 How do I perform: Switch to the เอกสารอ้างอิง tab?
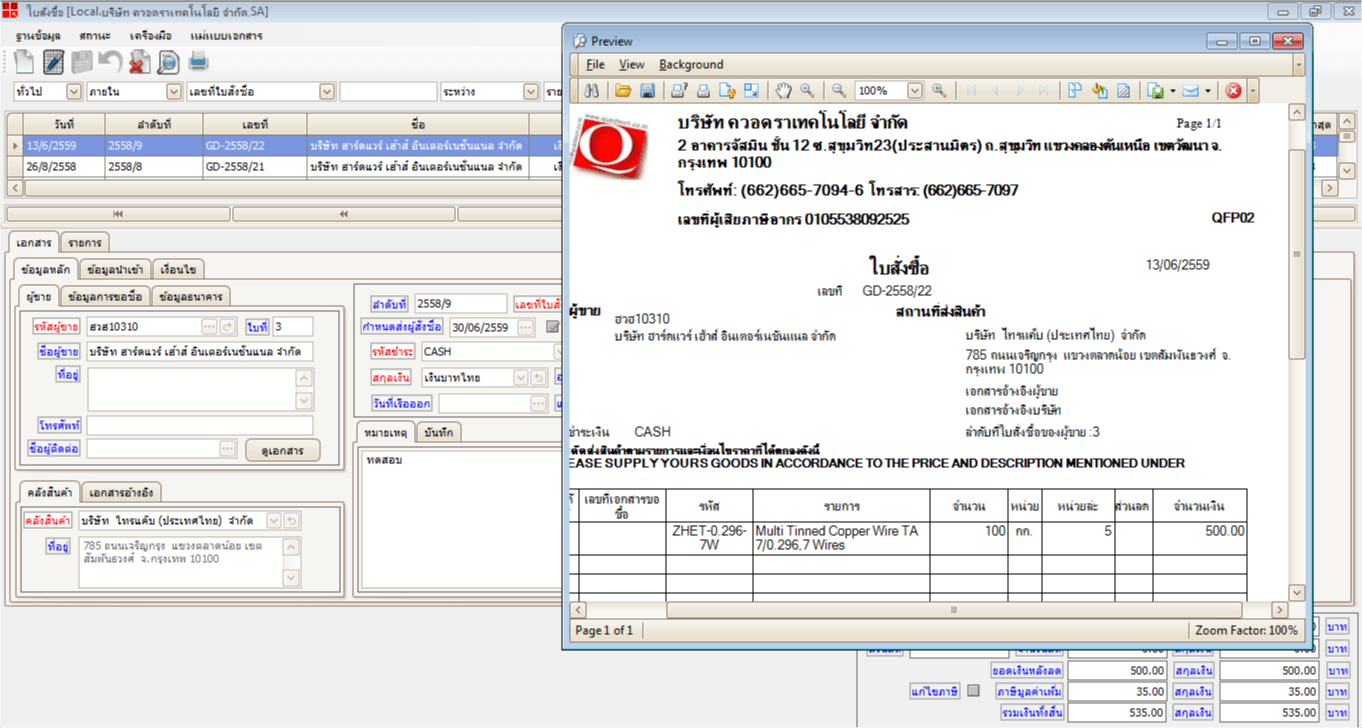121,493
